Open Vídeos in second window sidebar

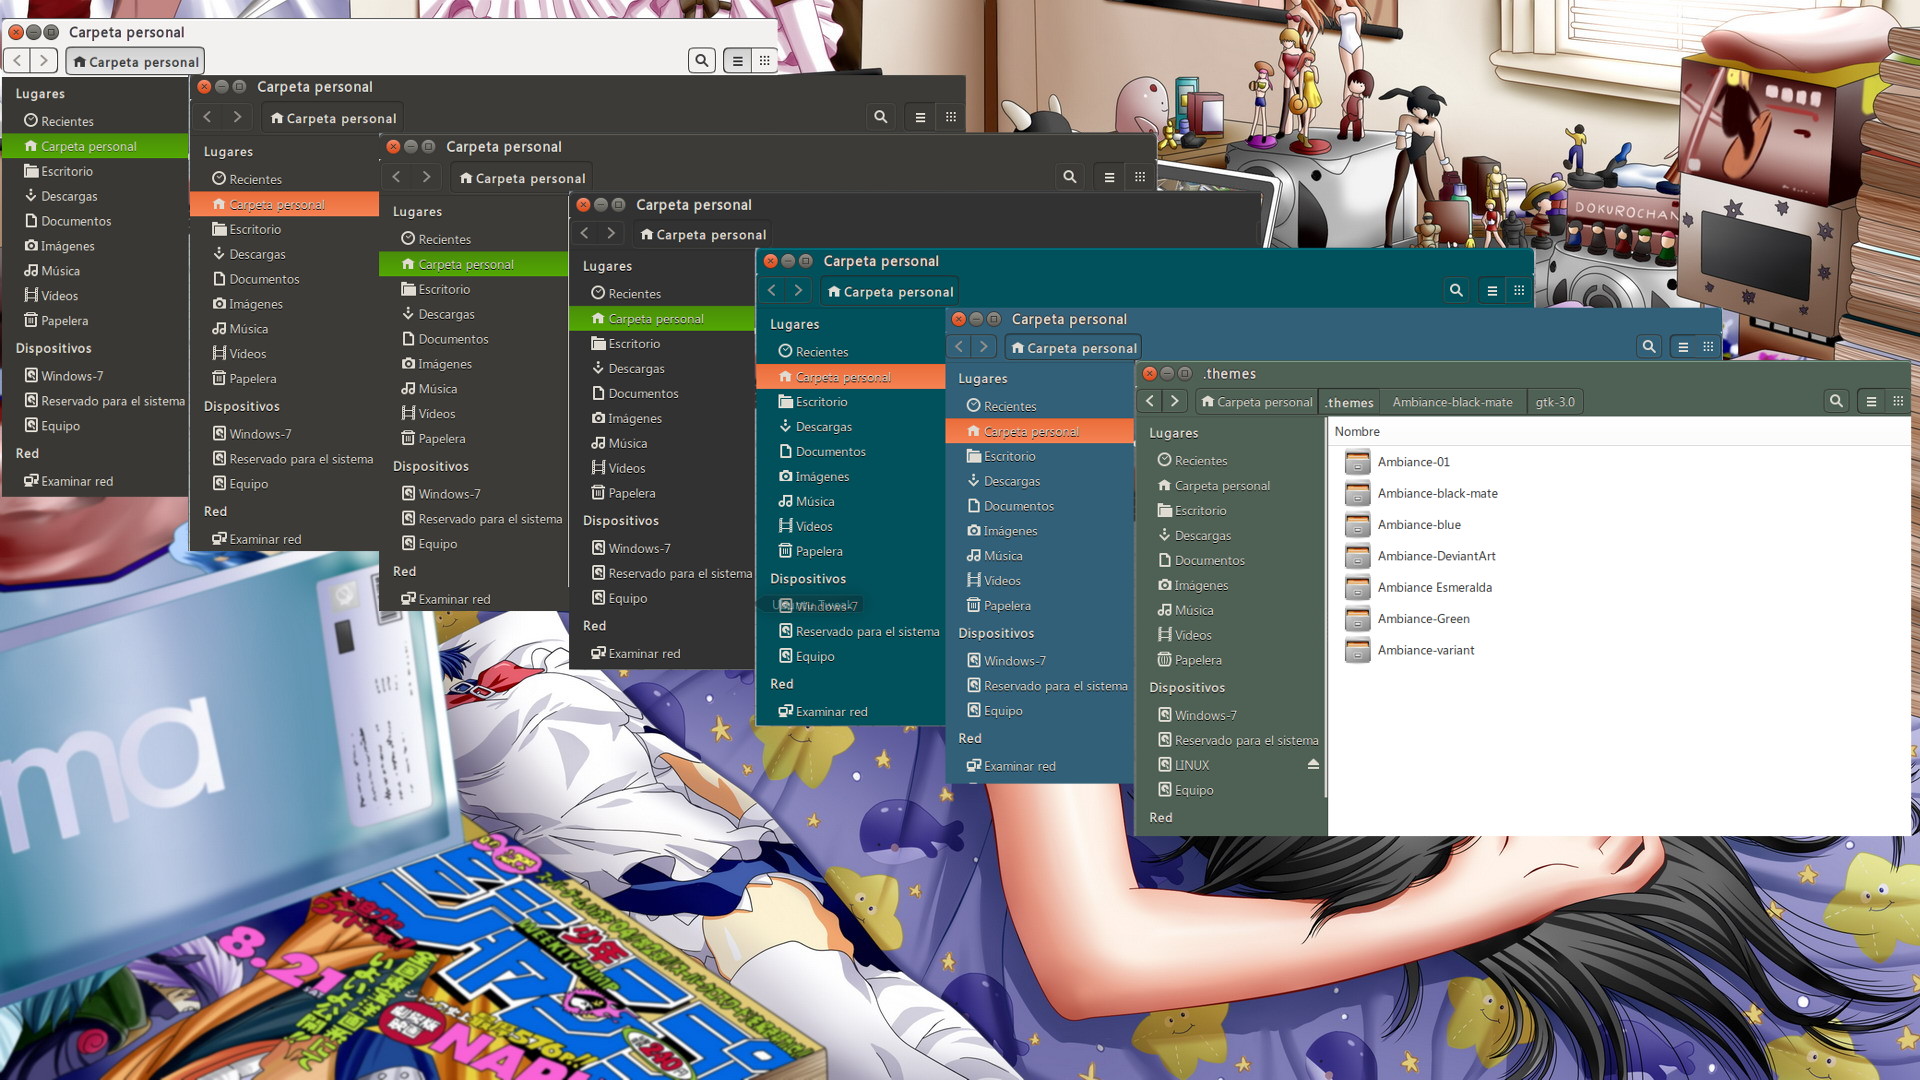pyautogui.click(x=284, y=354)
